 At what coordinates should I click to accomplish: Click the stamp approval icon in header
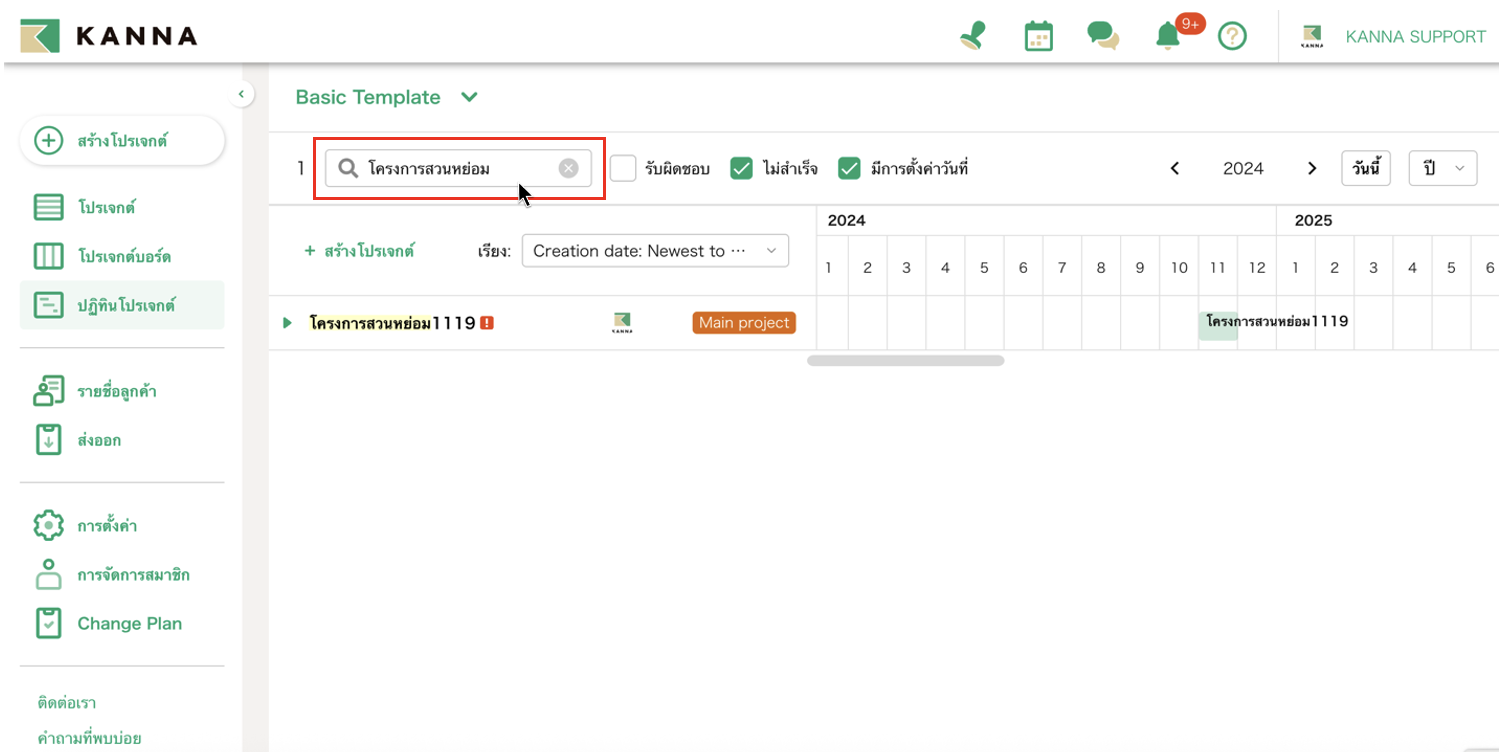click(972, 37)
